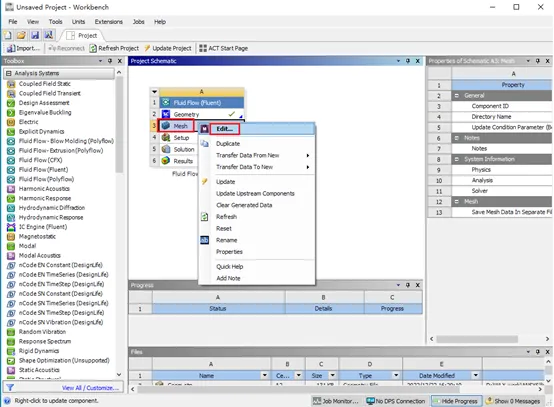
Task: Select the Setup cell in schematic
Action: tap(179, 138)
